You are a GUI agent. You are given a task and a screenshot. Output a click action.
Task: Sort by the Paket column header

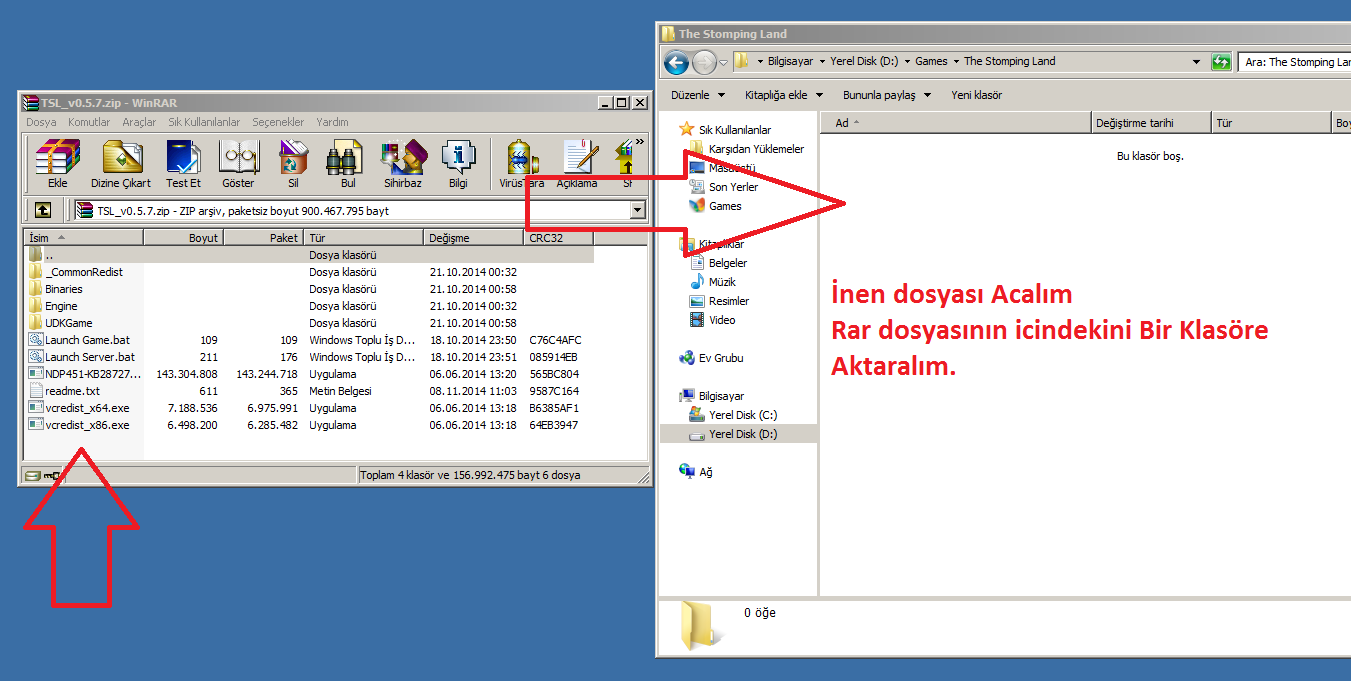coord(264,238)
